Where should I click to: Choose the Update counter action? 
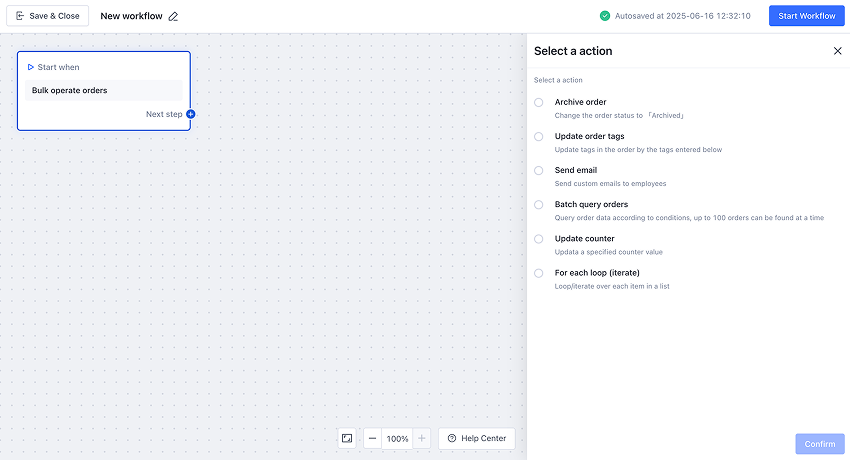pyautogui.click(x=539, y=238)
